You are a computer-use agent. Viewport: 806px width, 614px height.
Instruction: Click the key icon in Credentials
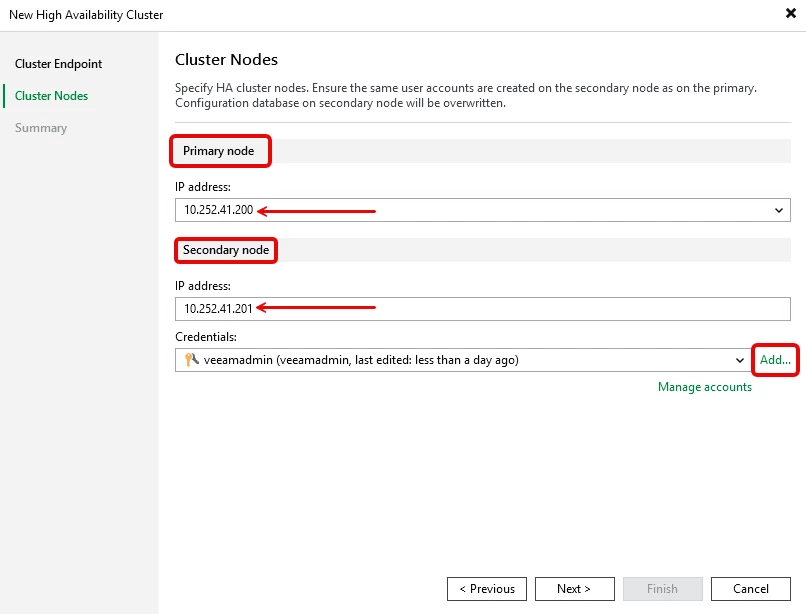[191, 360]
